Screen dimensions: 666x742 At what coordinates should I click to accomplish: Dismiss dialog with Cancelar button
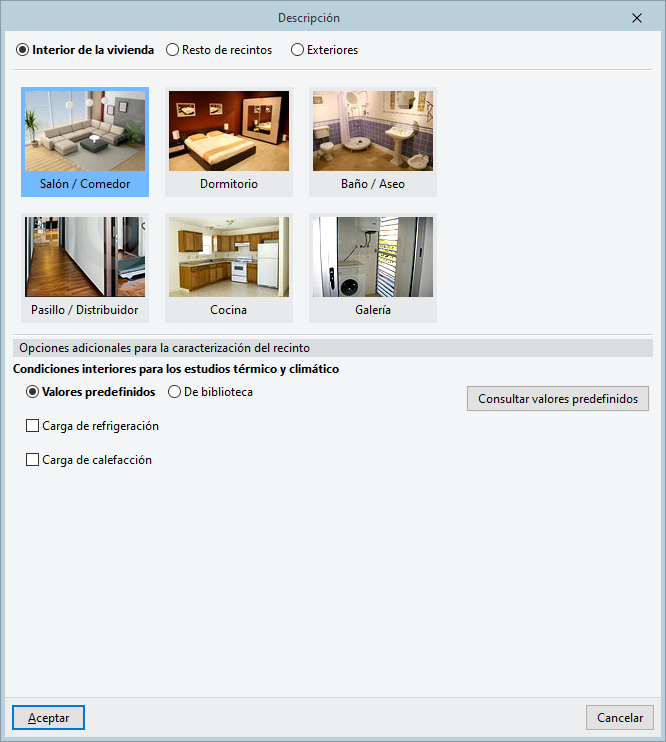(x=620, y=718)
